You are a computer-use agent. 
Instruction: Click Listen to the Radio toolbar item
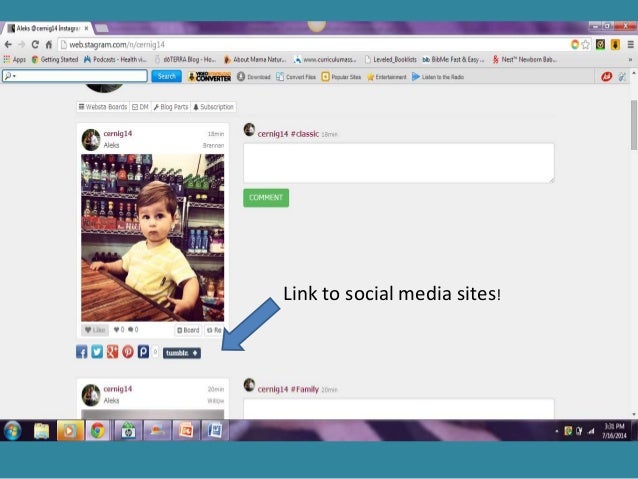tap(438, 77)
